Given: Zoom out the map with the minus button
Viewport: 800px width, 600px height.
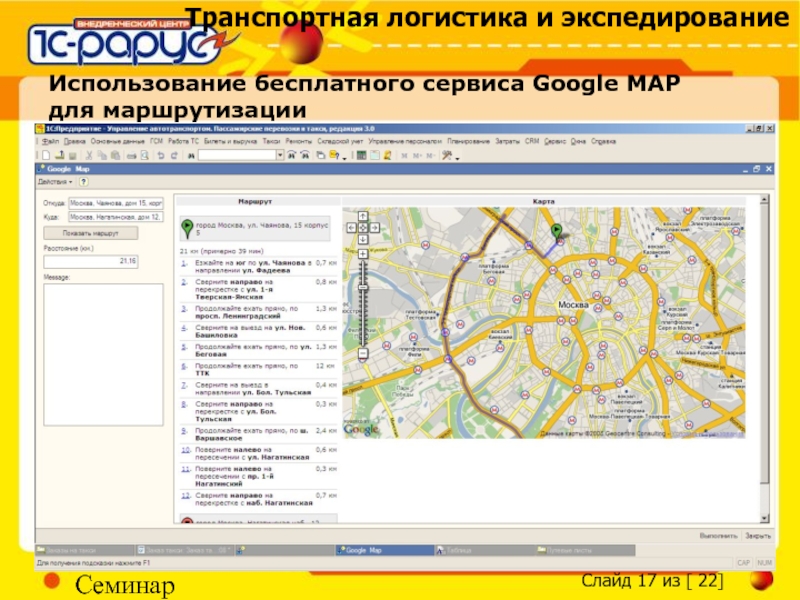Looking at the screenshot, I should tap(363, 353).
